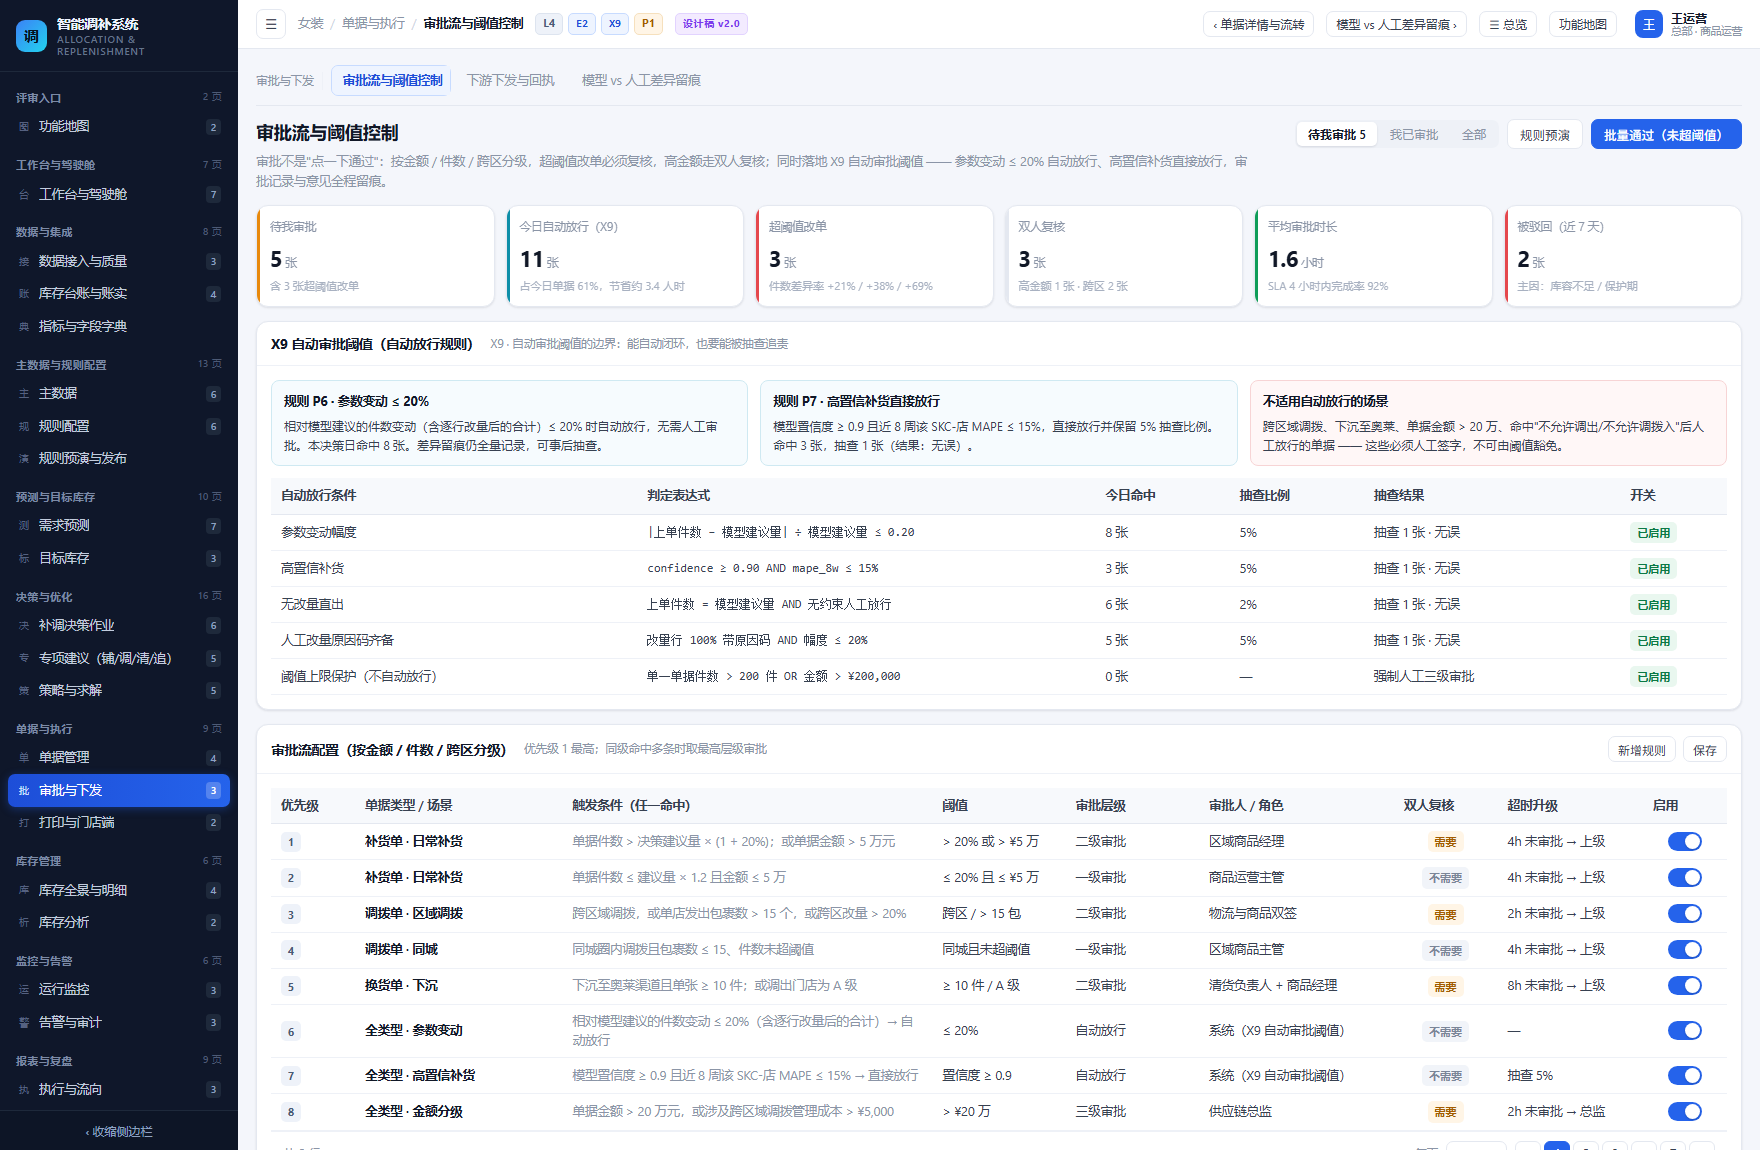Click the 规则预演 button
Image resolution: width=1760 pixels, height=1150 pixels.
tap(1544, 135)
